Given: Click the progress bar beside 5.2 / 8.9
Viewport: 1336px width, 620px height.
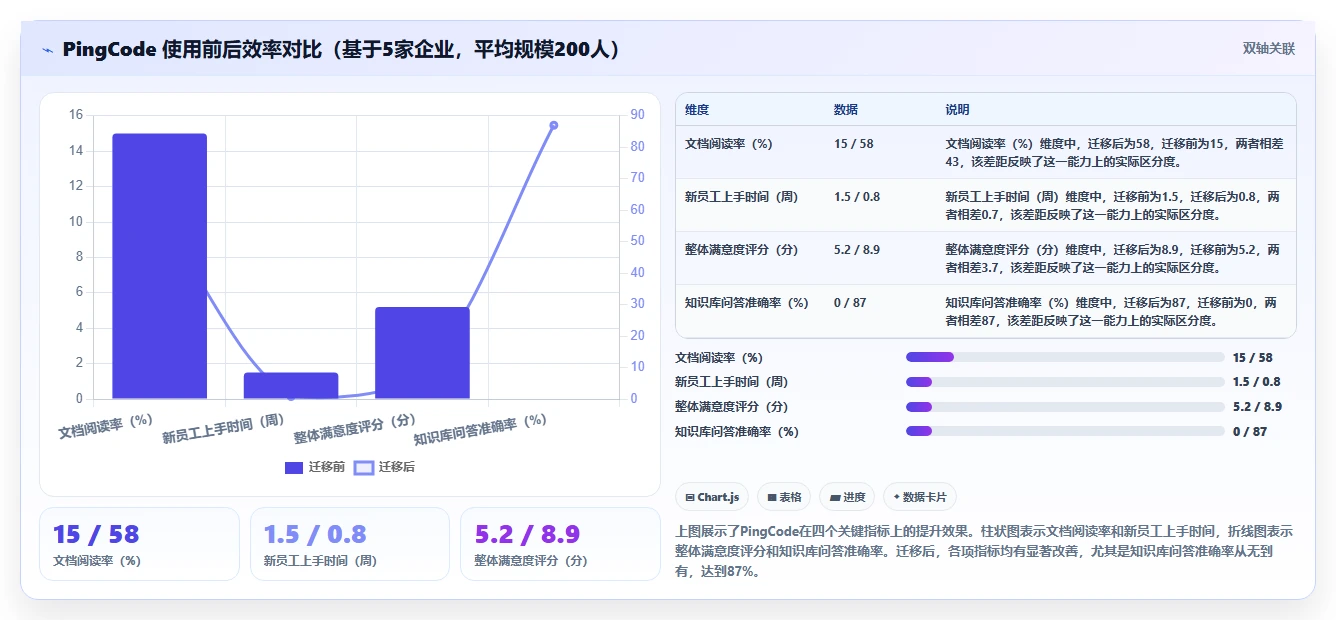Looking at the screenshot, I should (1065, 406).
